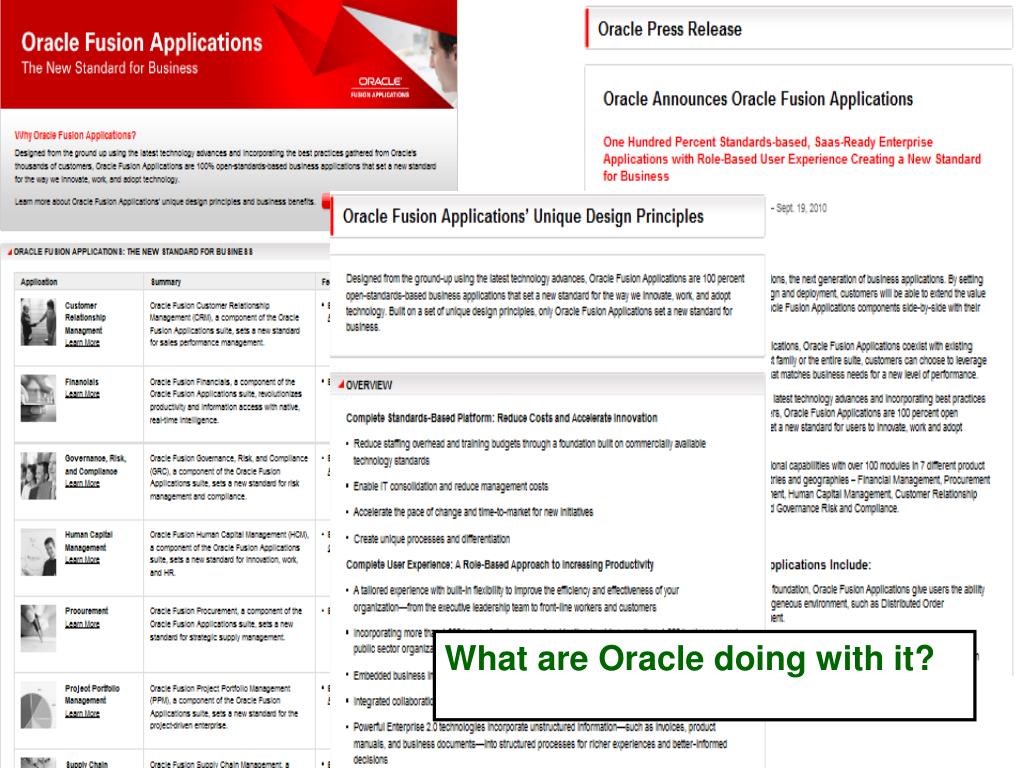Click the 'OVERVIEW' section header

pos(369,385)
